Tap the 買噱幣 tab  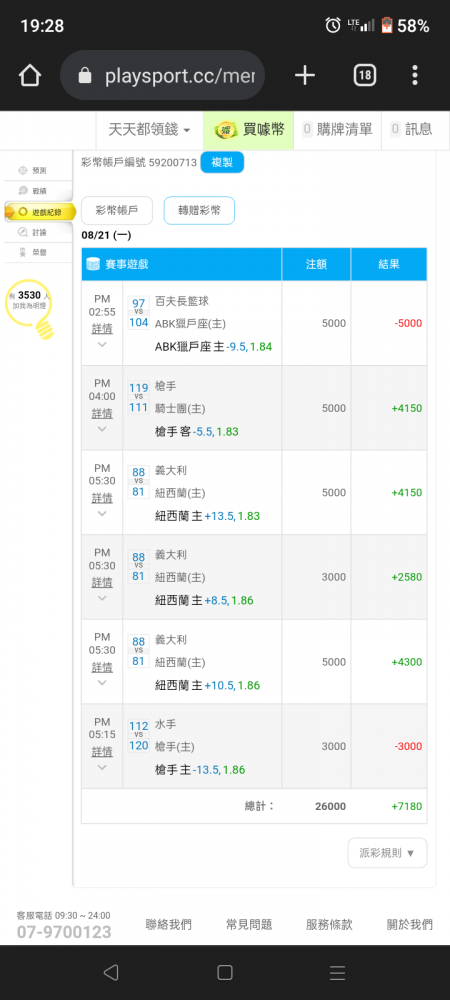pos(249,130)
